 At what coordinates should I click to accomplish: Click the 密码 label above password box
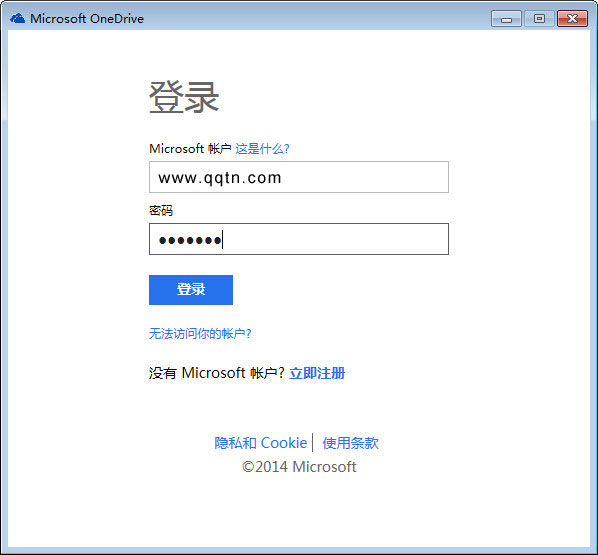161,211
